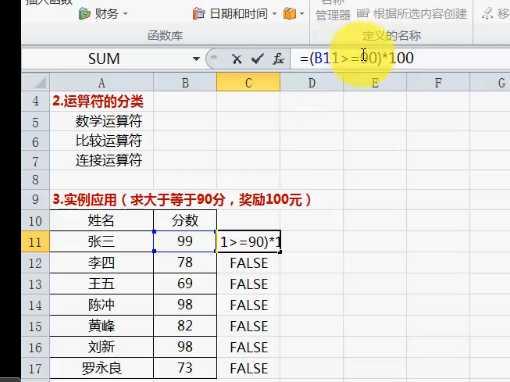Click score cell 73
510x382 pixels.
tap(185, 368)
